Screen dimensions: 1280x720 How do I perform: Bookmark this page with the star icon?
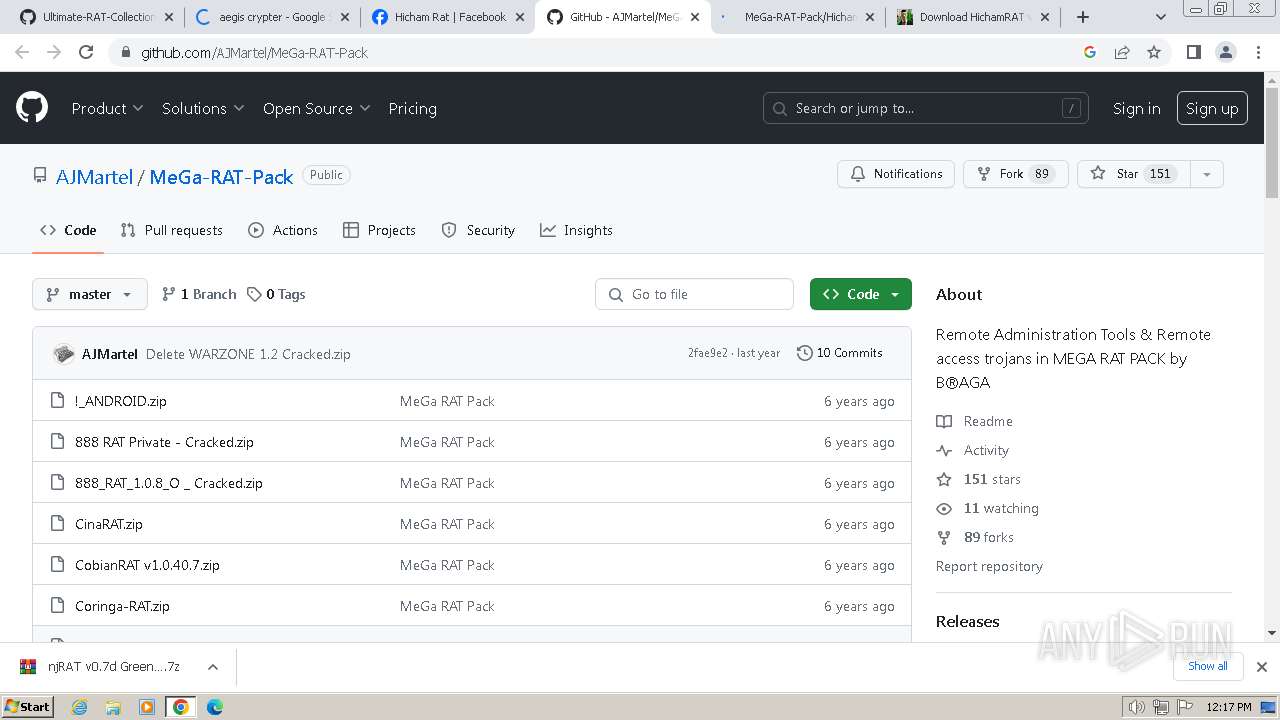(x=1154, y=52)
